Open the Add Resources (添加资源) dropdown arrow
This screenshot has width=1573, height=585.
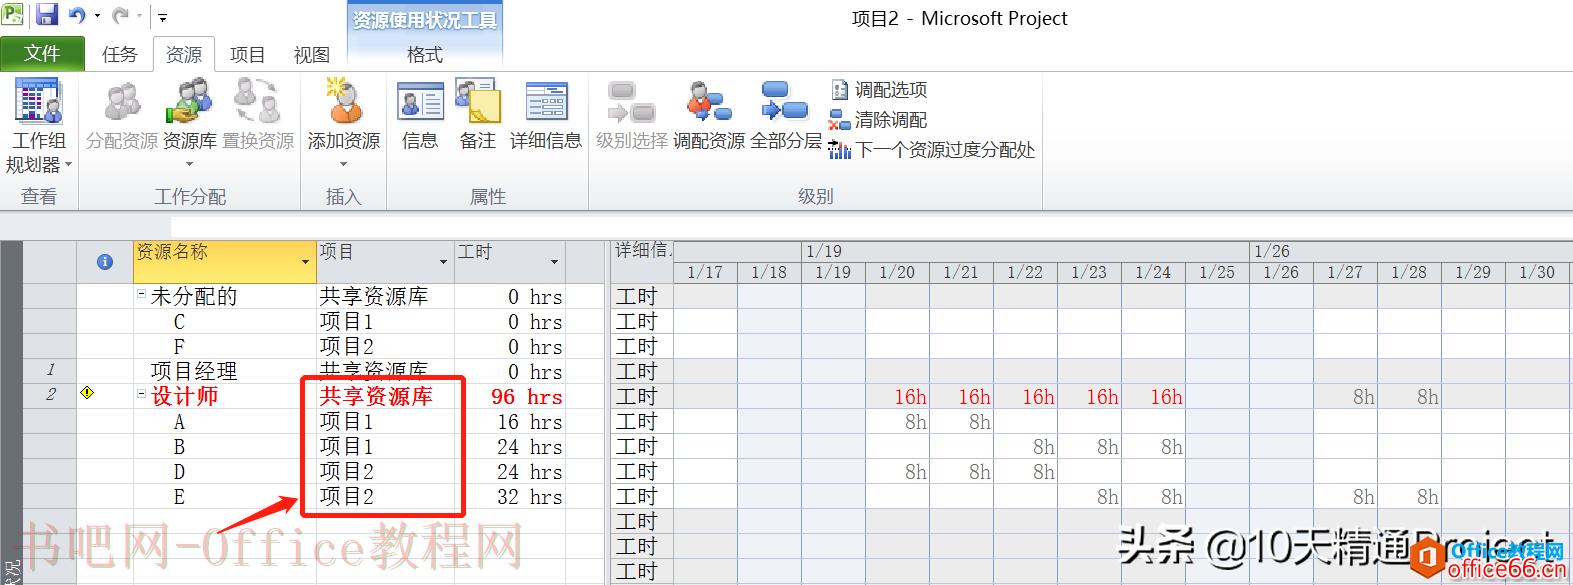(x=343, y=163)
